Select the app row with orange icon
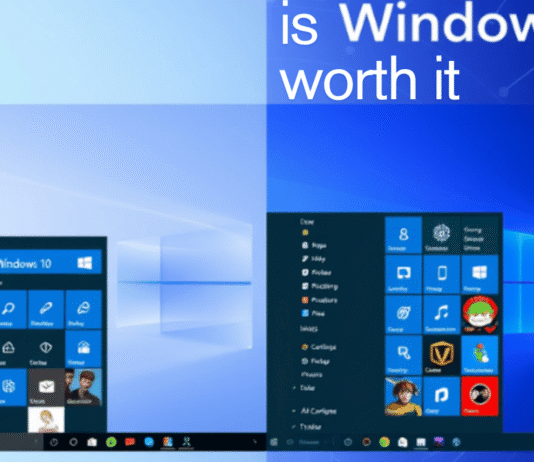The height and width of the screenshot is (462, 534). 319,300
